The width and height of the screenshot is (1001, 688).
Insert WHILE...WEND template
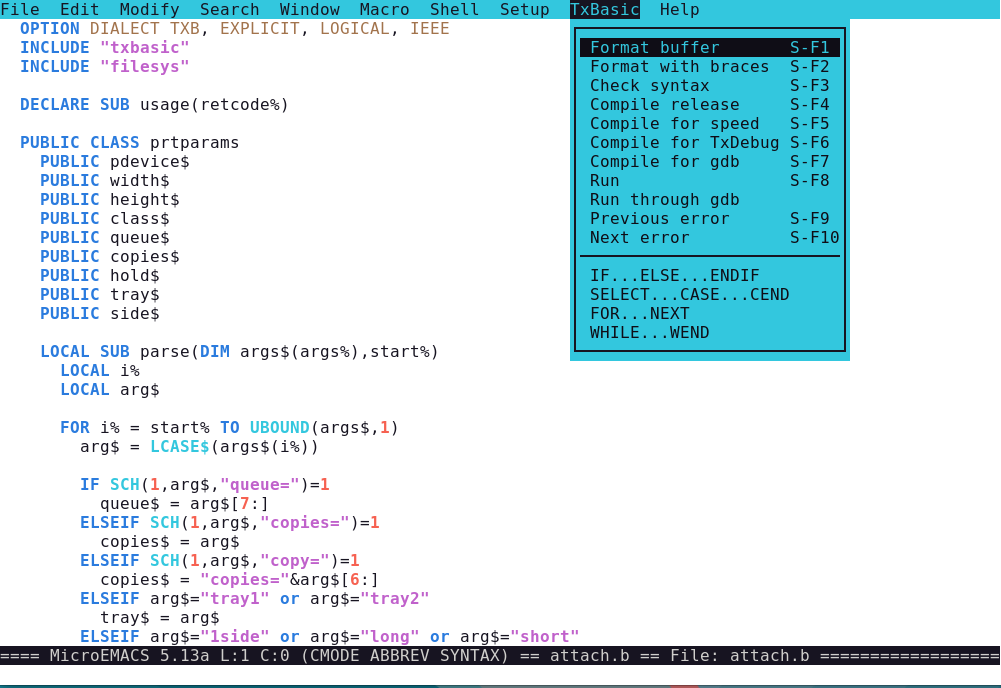(709, 333)
